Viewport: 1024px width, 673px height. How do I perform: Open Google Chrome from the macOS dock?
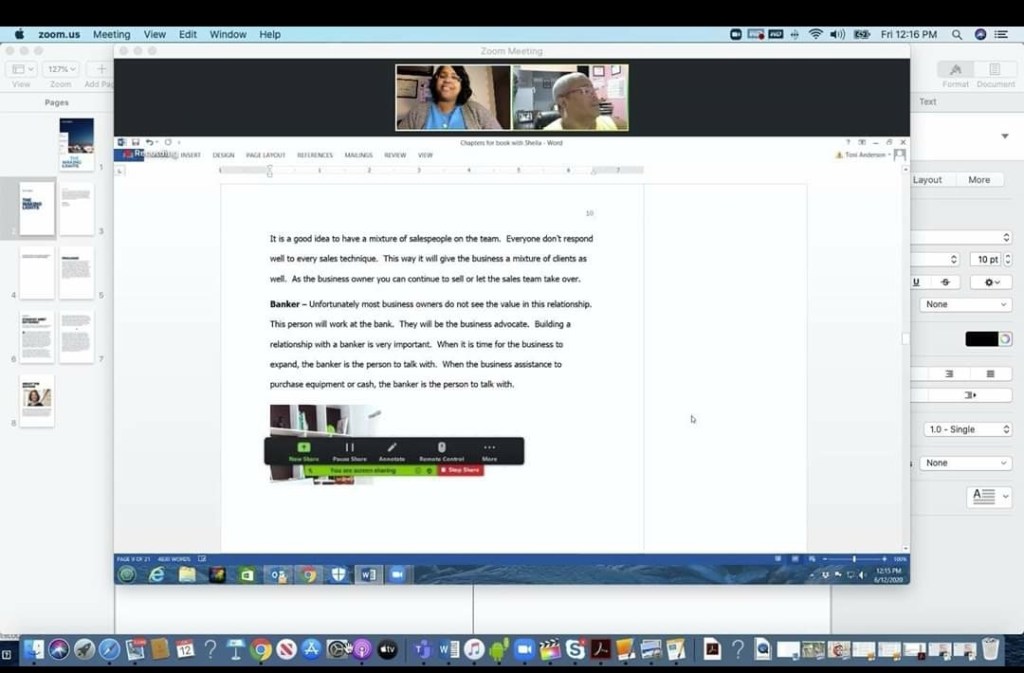pos(261,650)
